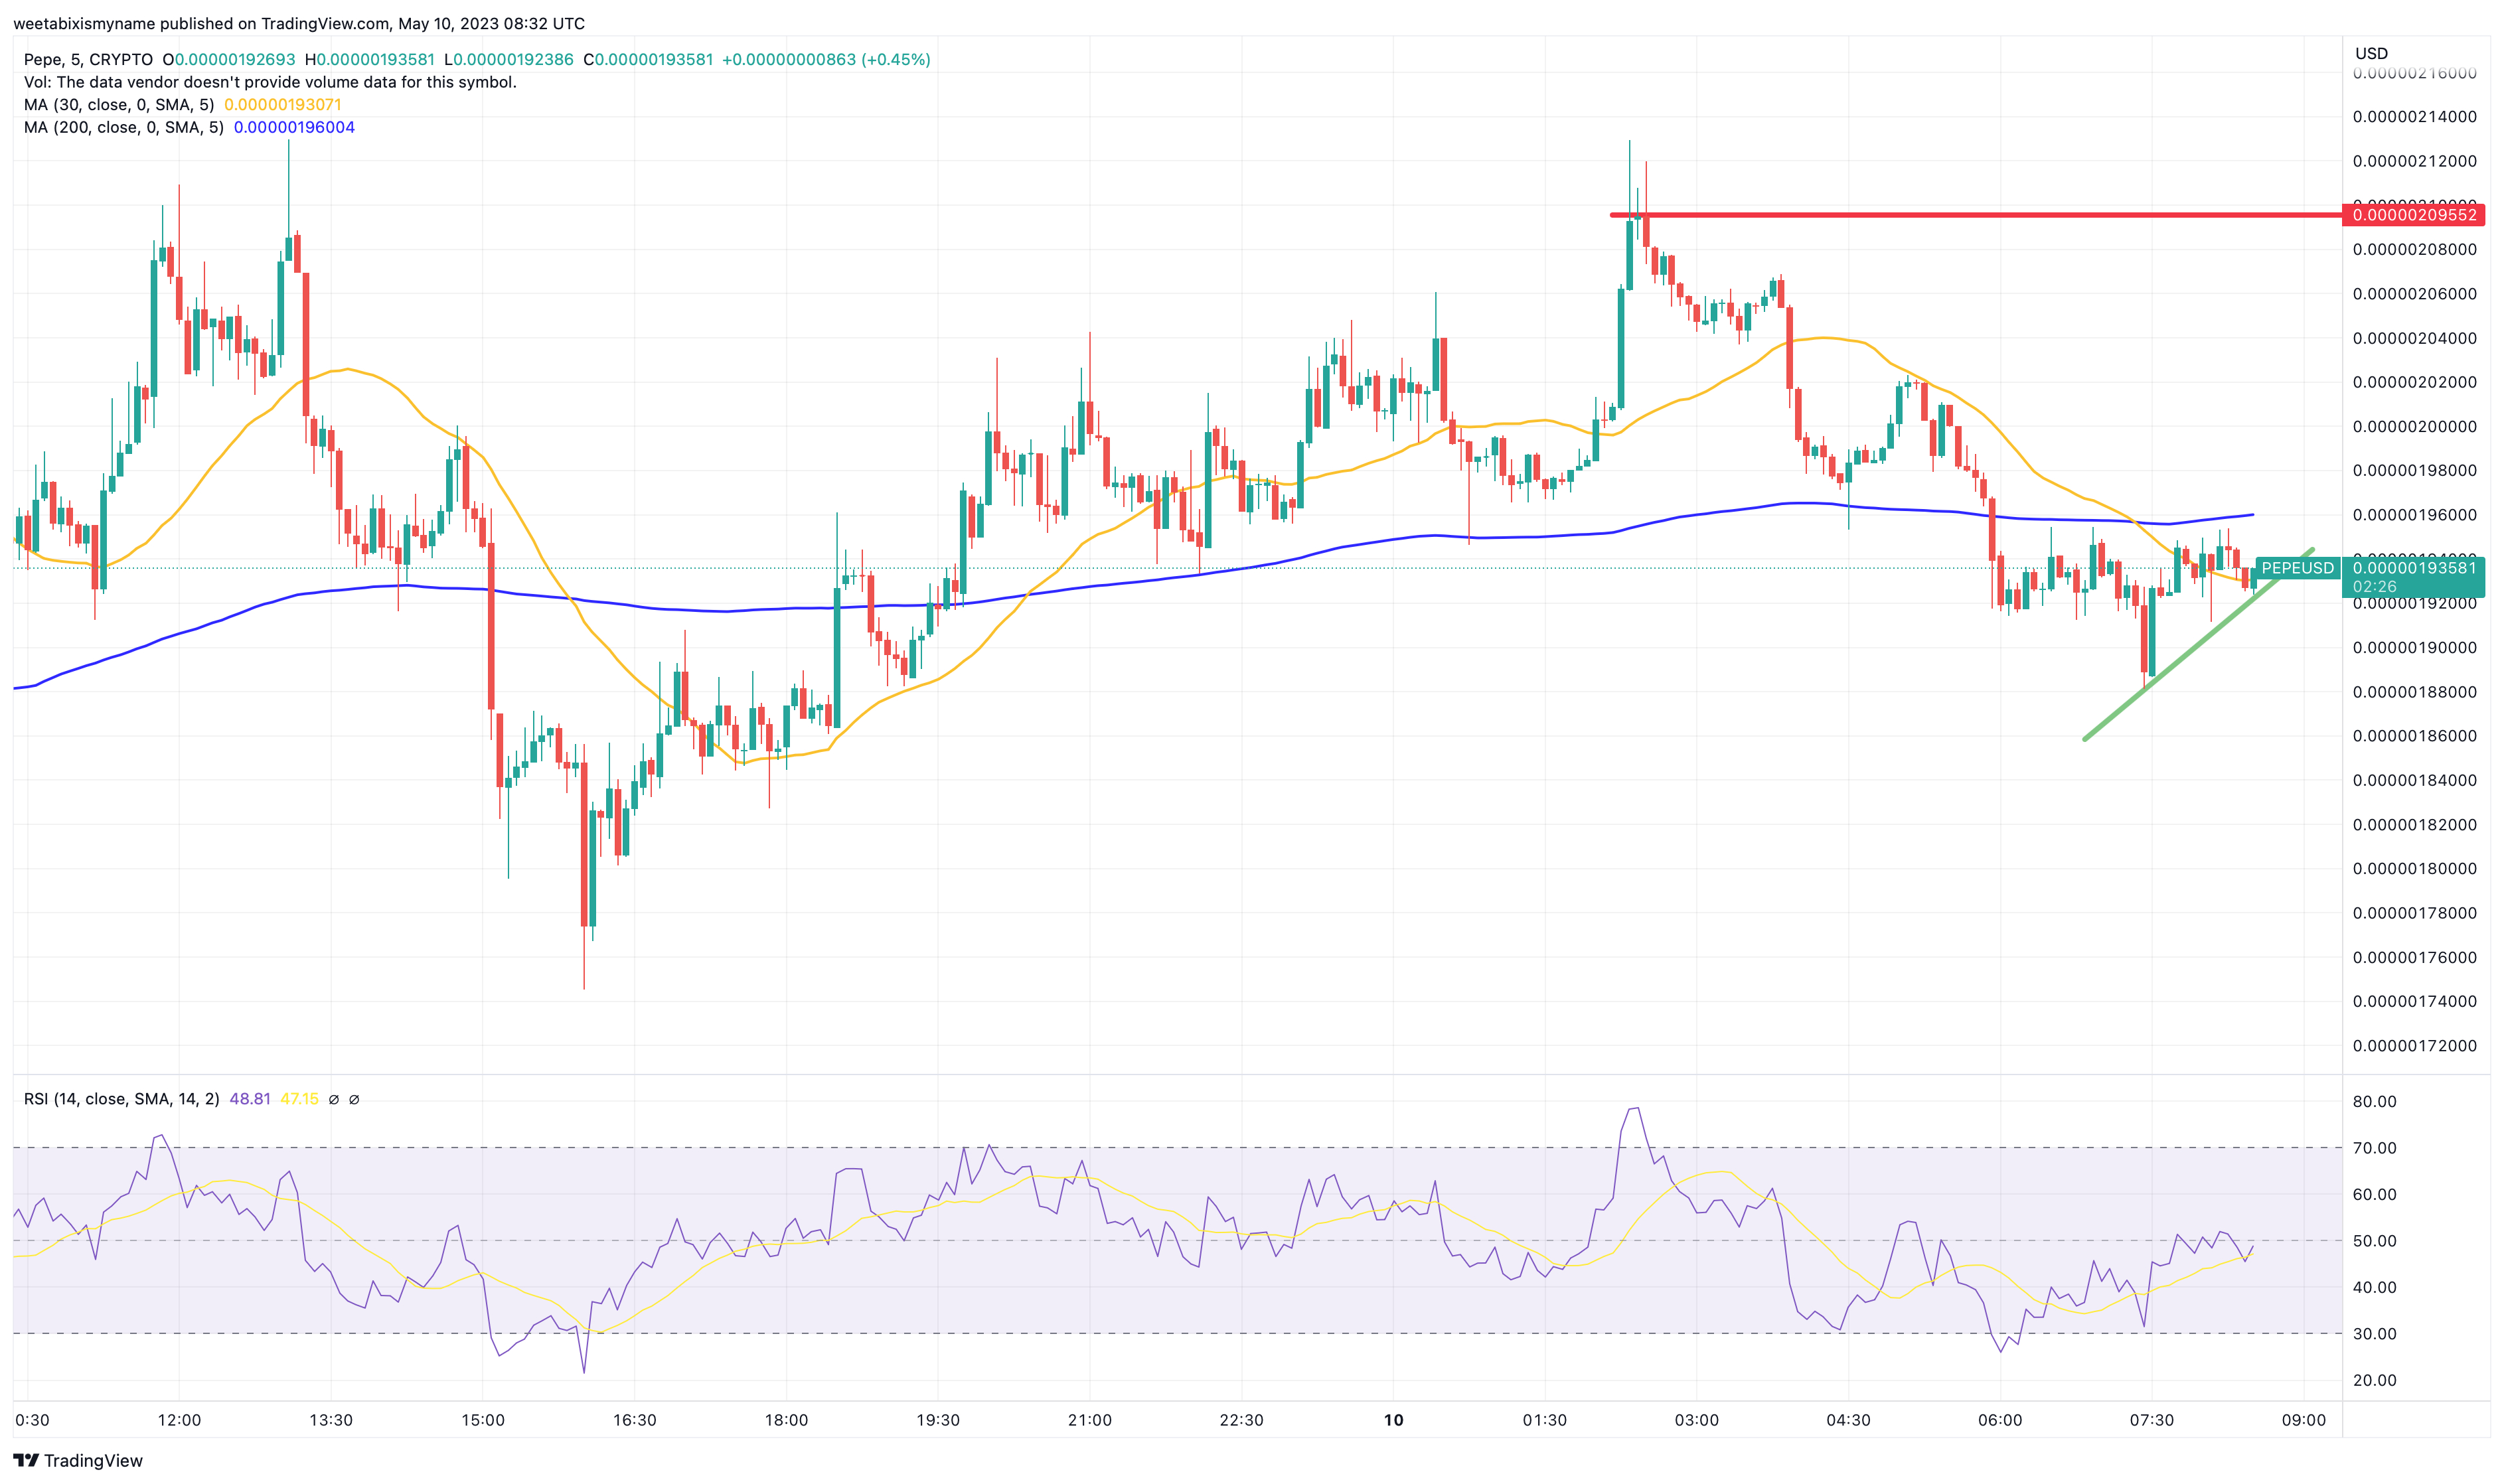Click the bold 10 date label on time axis

point(1393,1420)
